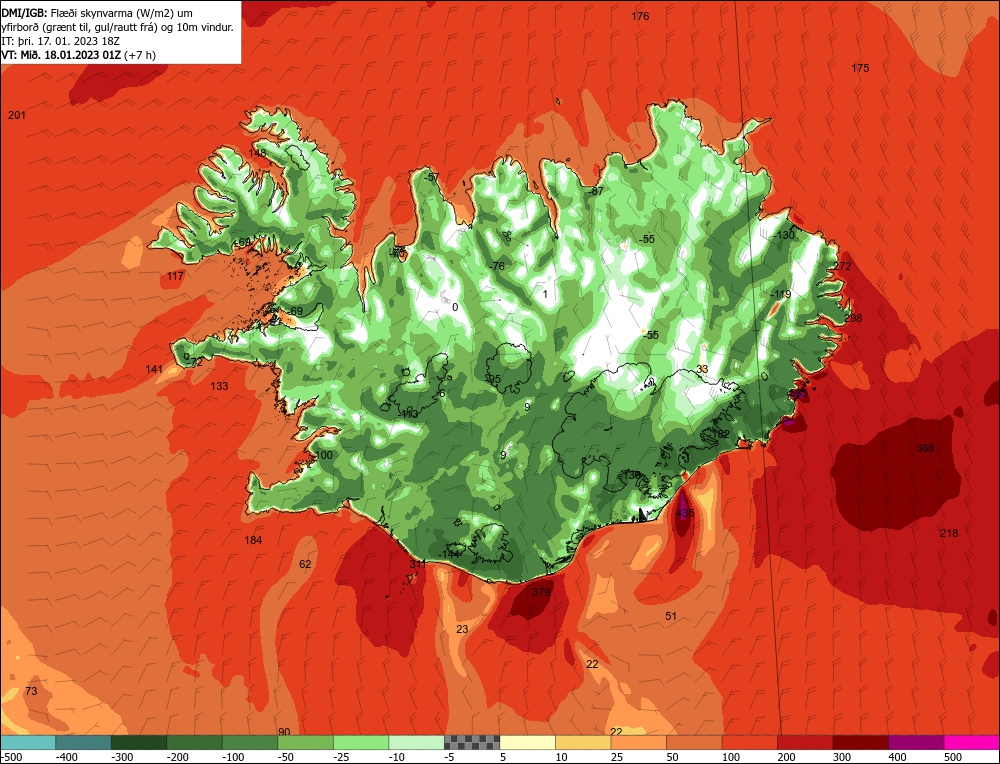1000x764 pixels.
Task: Click the value 298 off the east coast
Action: click(853, 318)
